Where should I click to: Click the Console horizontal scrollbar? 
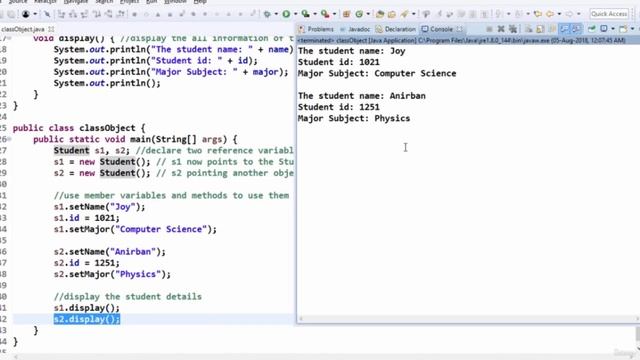[468, 318]
